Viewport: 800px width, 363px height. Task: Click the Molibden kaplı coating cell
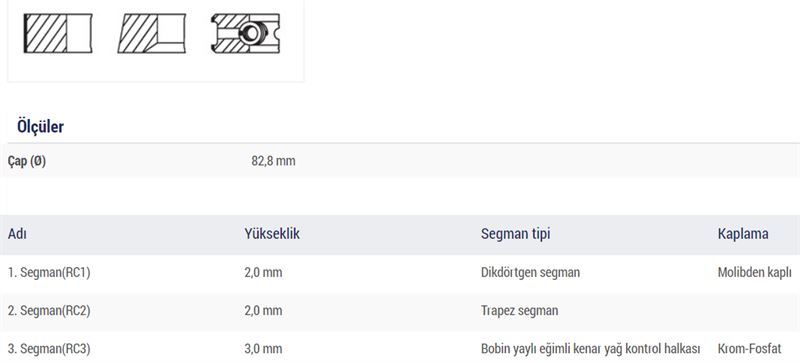tap(755, 273)
